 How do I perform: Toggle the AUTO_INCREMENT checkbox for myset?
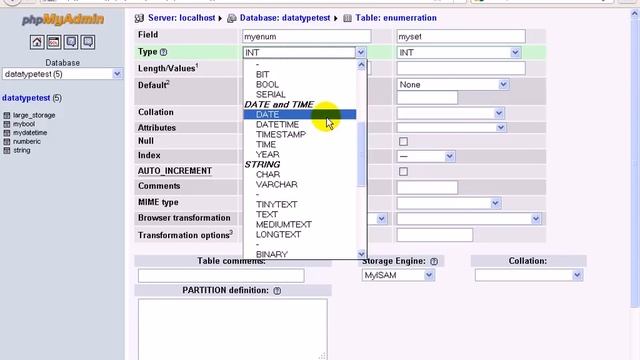point(403,171)
